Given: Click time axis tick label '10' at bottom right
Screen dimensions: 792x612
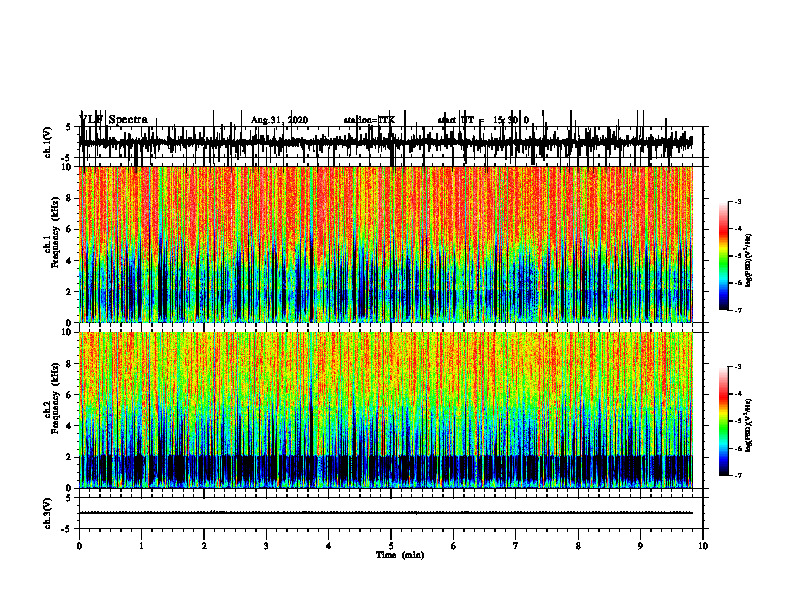Looking at the screenshot, I should (703, 546).
